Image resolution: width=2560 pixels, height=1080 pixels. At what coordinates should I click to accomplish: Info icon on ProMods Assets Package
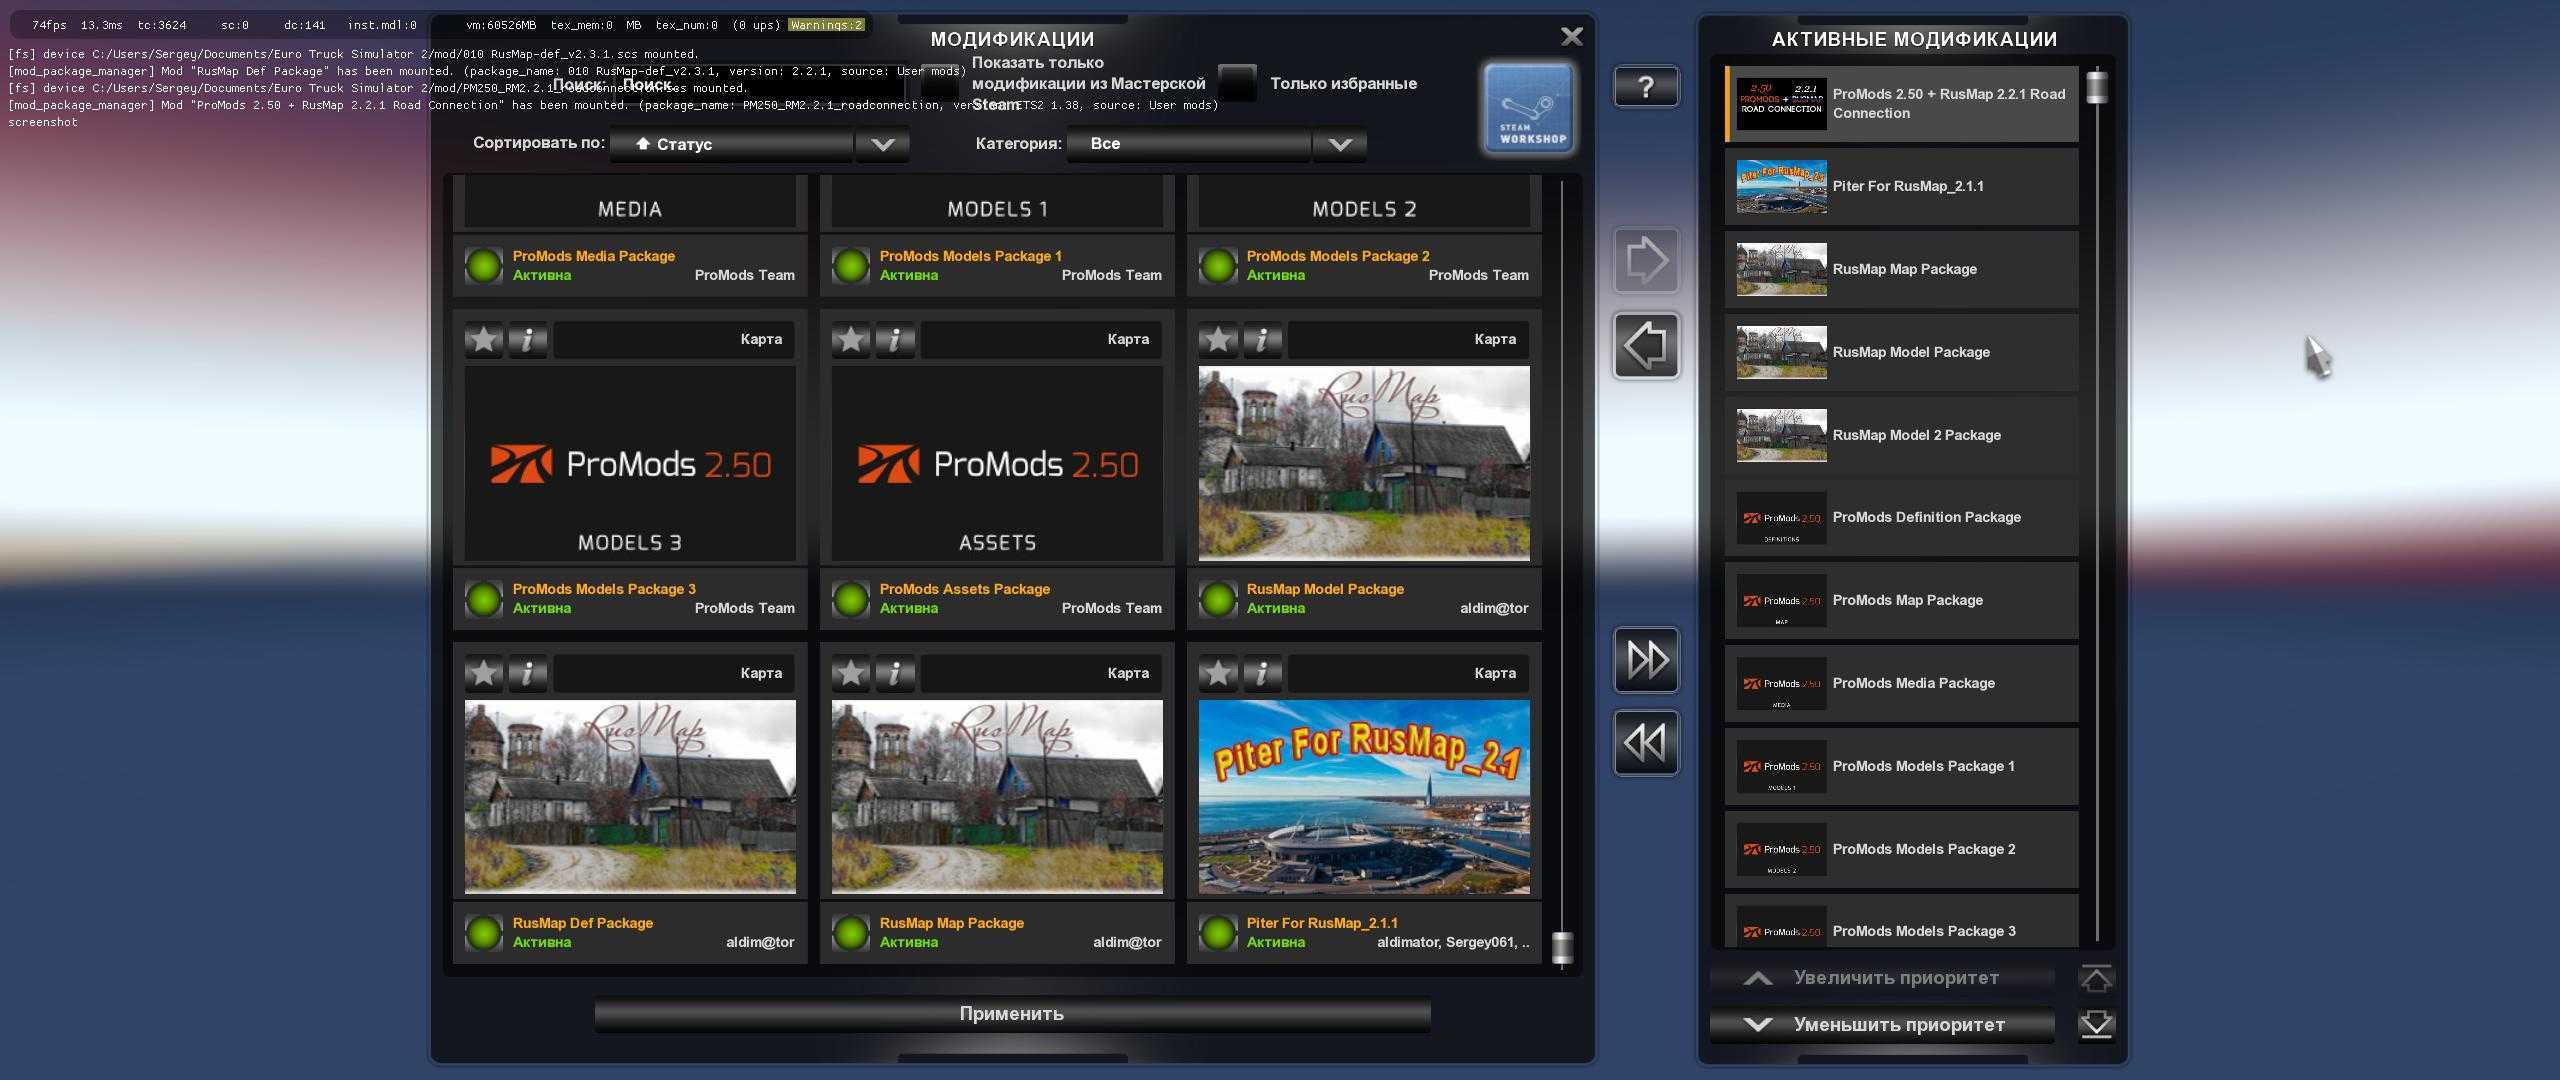click(x=895, y=340)
